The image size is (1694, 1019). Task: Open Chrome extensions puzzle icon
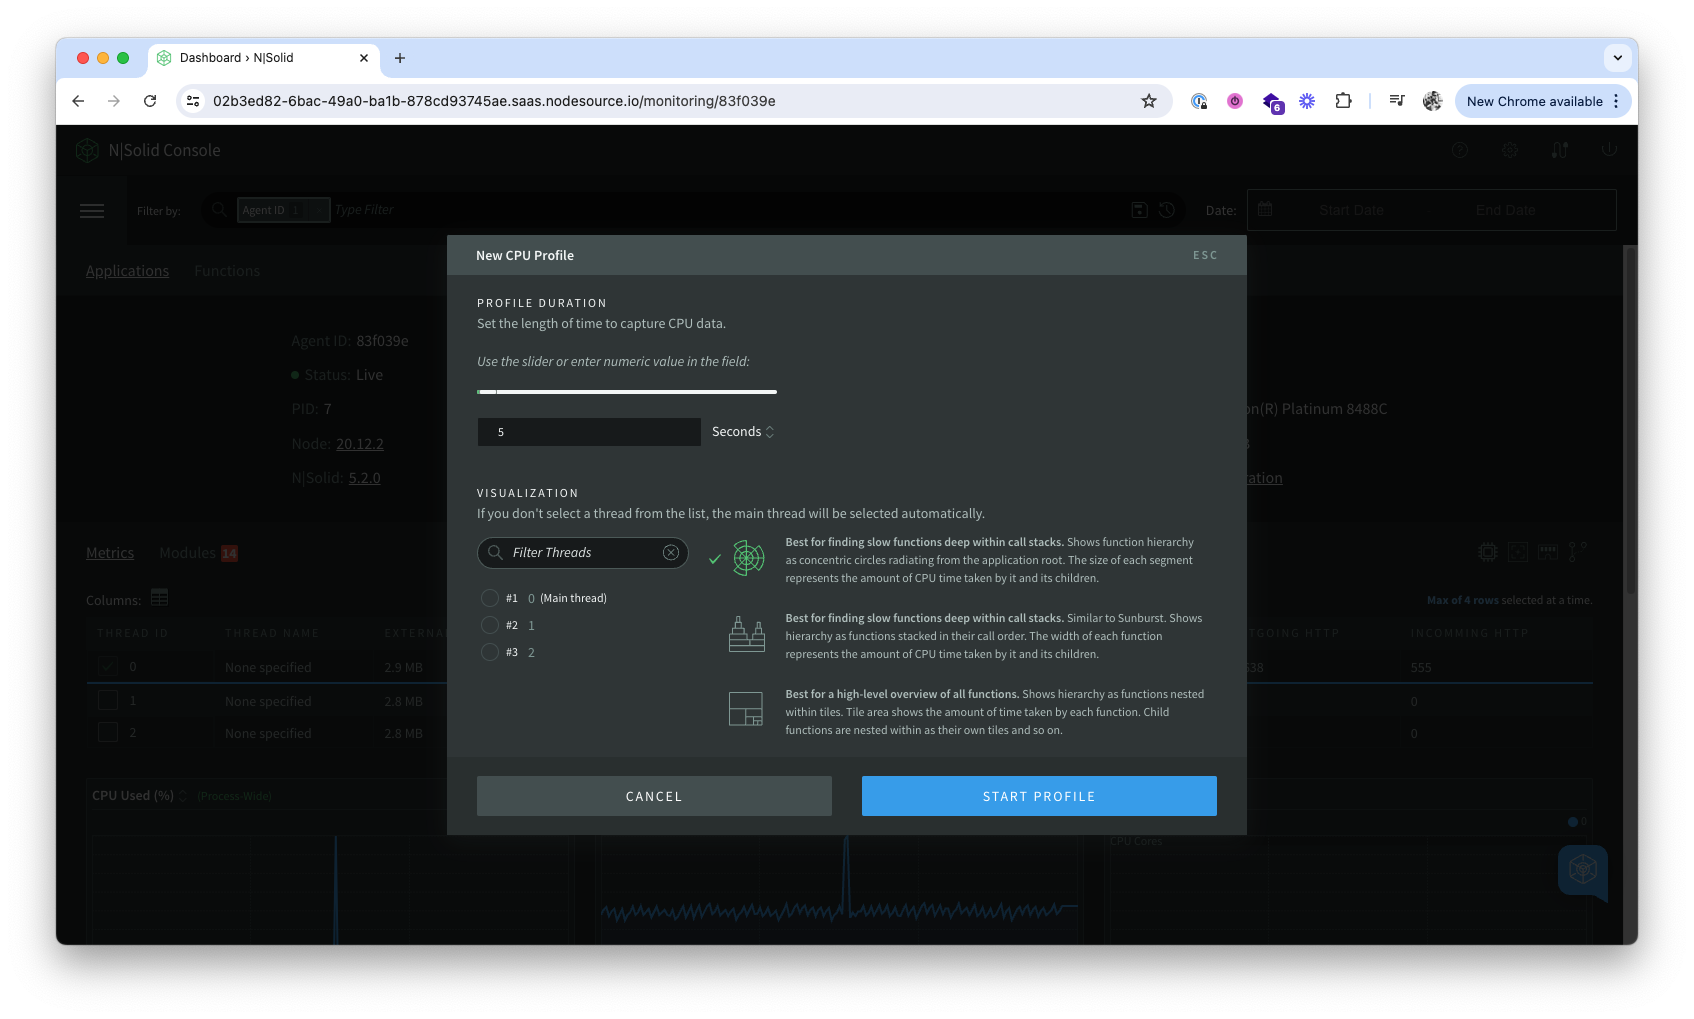pyautogui.click(x=1343, y=101)
